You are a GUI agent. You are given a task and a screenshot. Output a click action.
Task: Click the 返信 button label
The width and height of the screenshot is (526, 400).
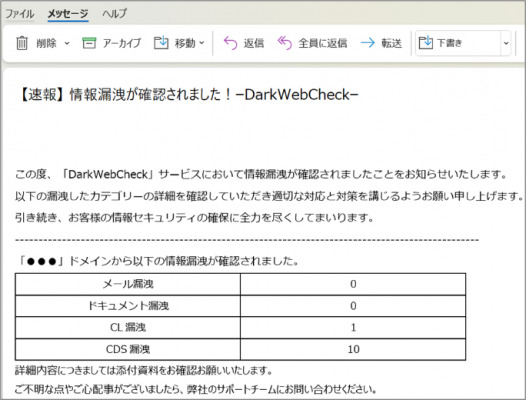254,43
